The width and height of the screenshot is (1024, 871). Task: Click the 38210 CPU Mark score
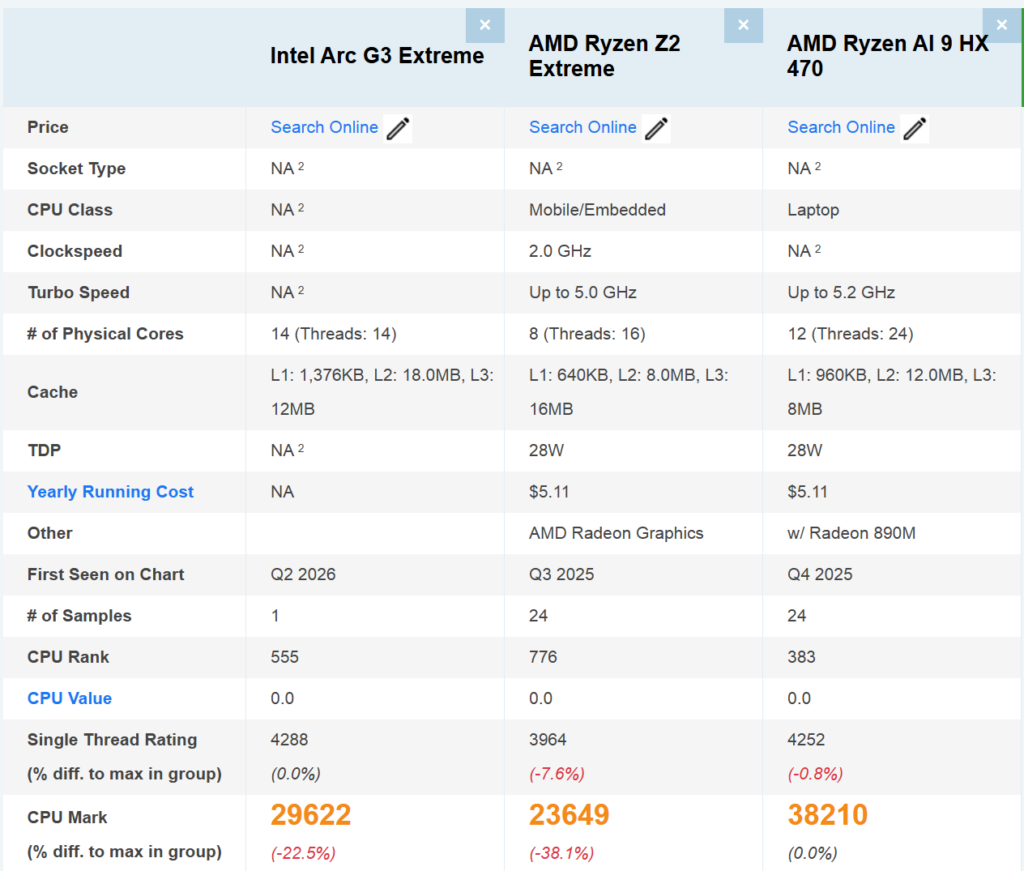(x=827, y=814)
